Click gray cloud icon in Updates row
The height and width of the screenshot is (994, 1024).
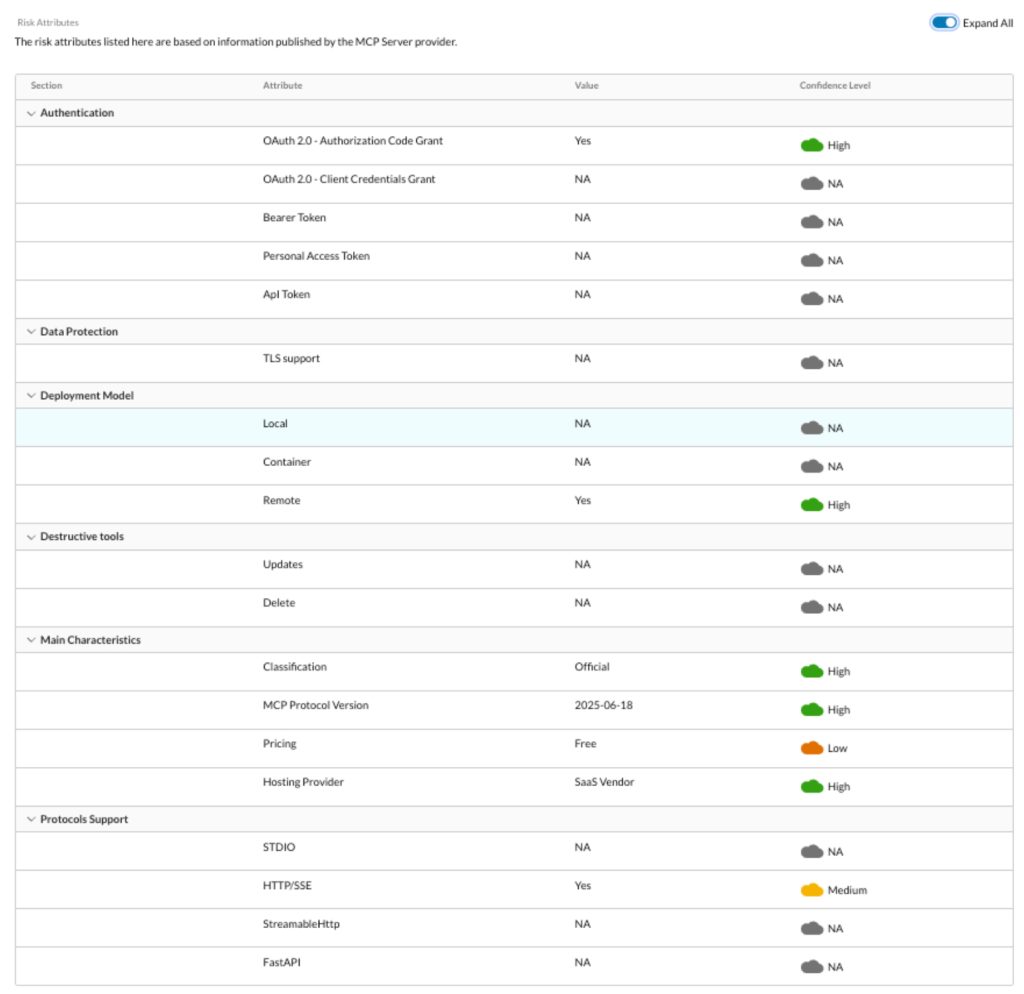tap(812, 569)
